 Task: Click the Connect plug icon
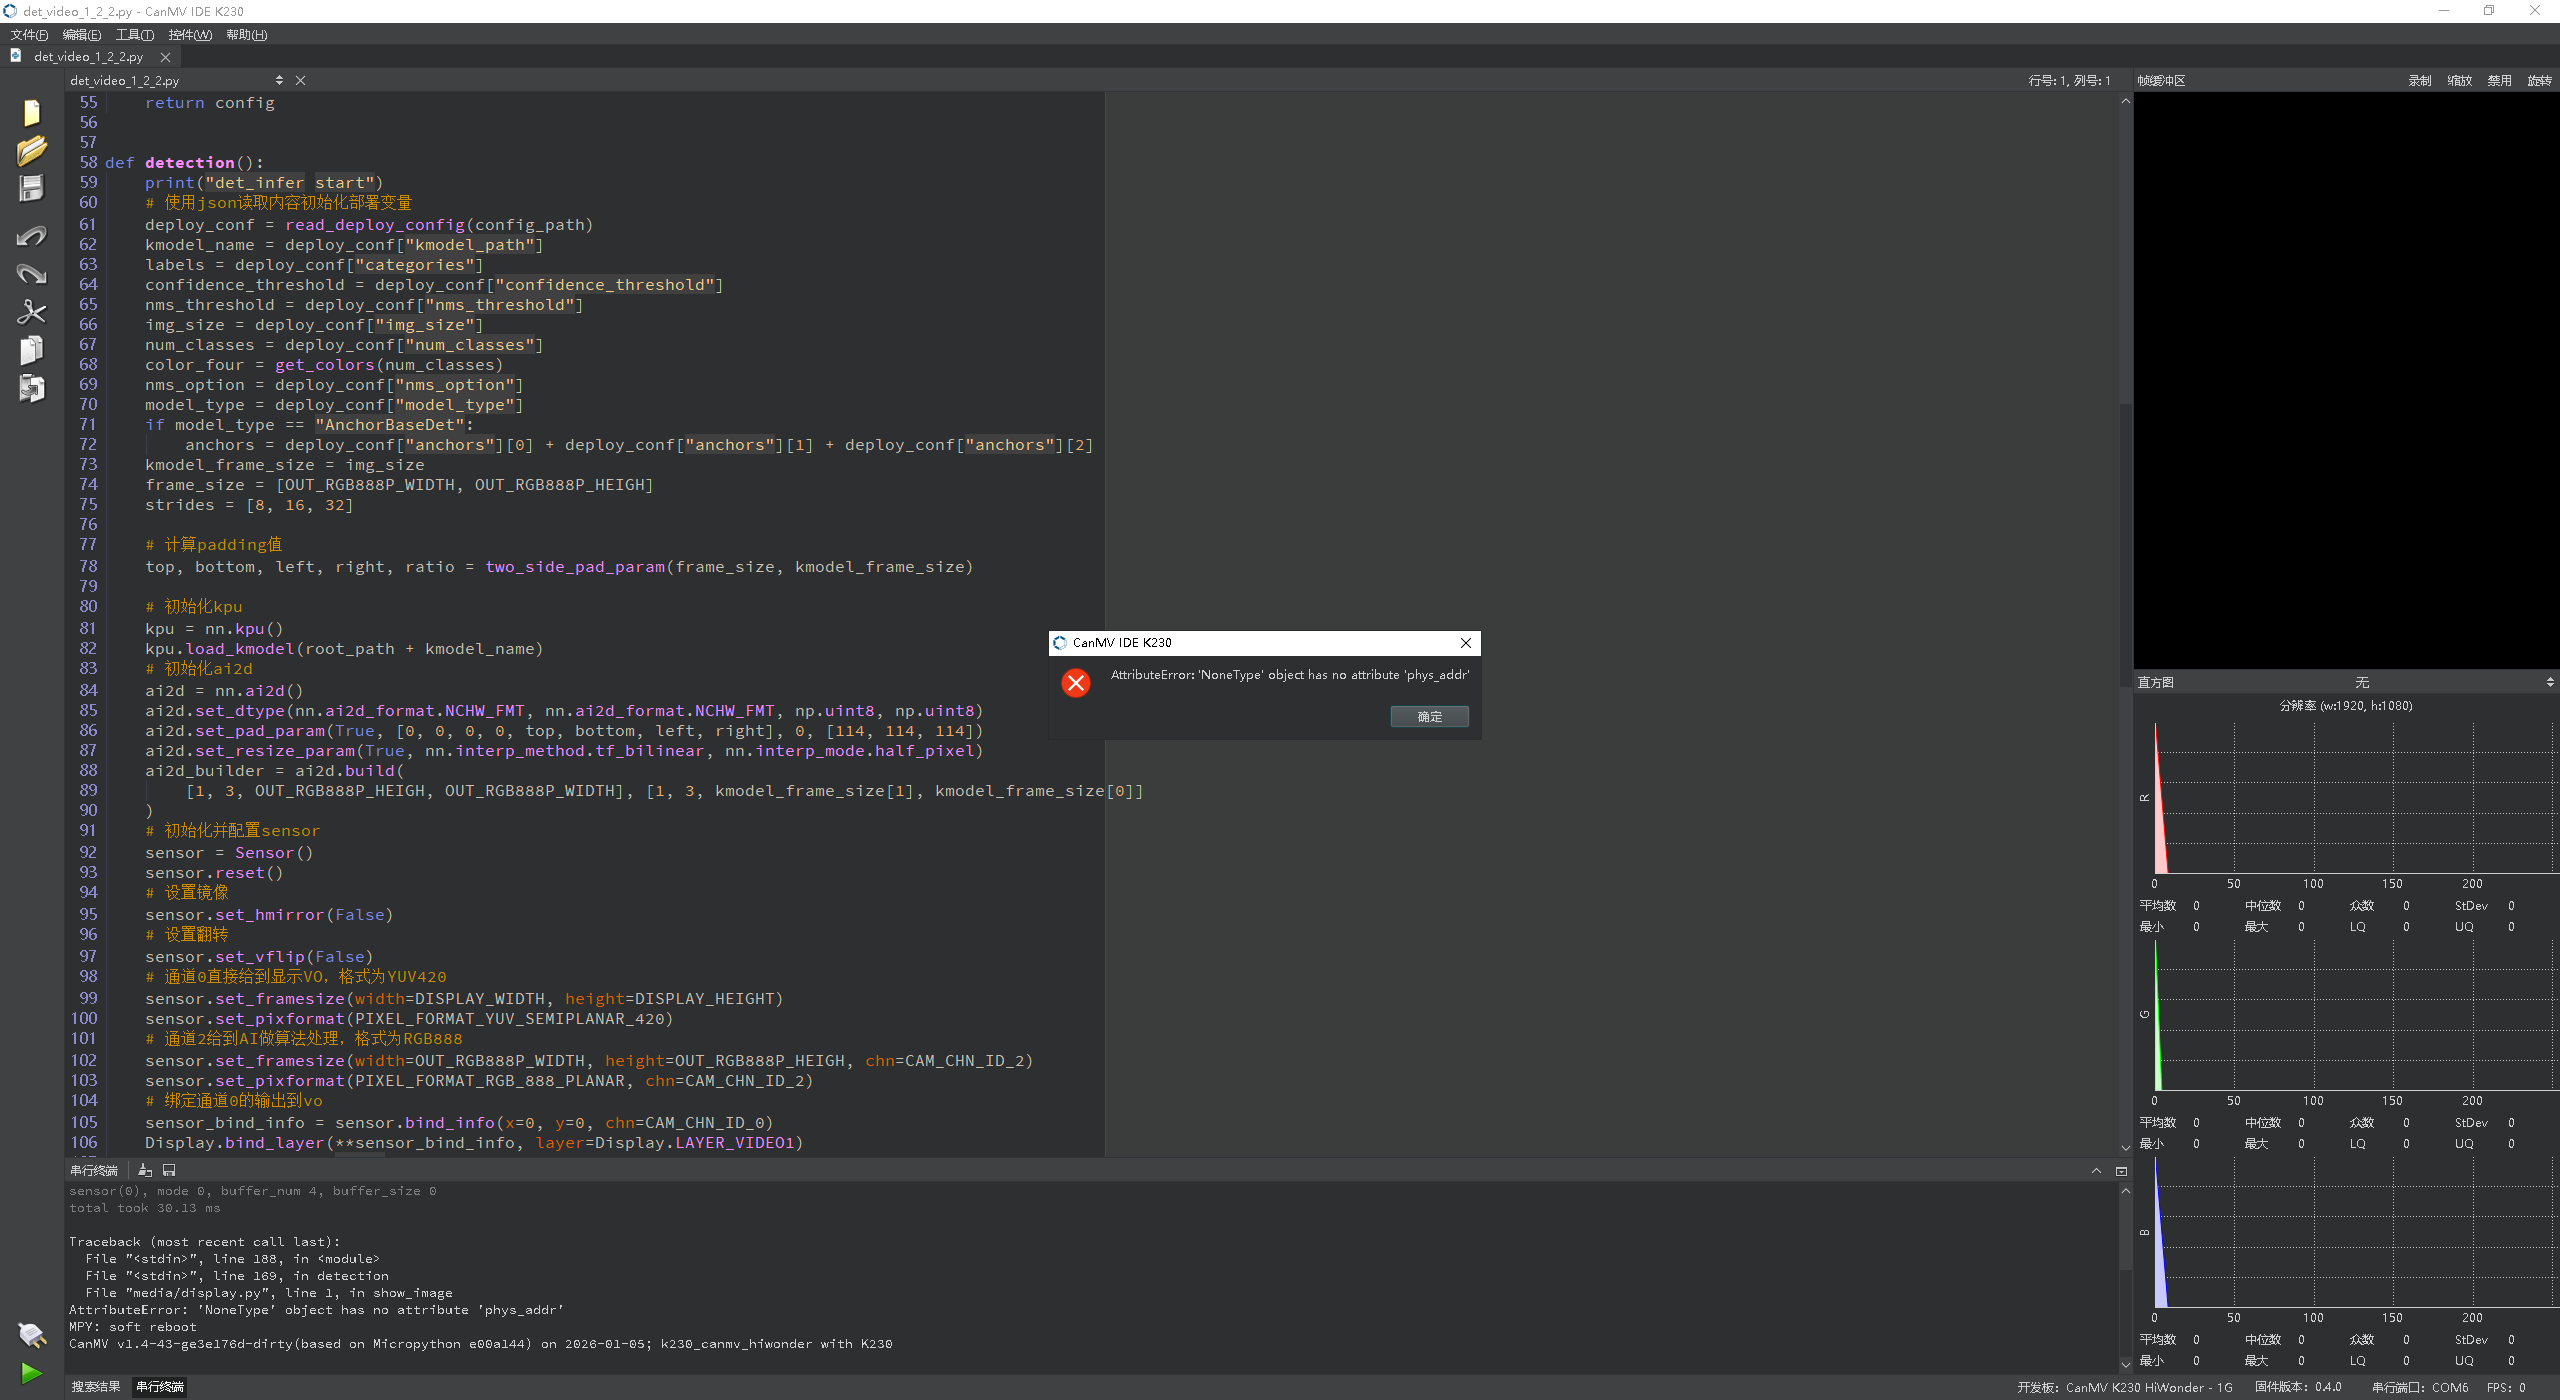31,1335
